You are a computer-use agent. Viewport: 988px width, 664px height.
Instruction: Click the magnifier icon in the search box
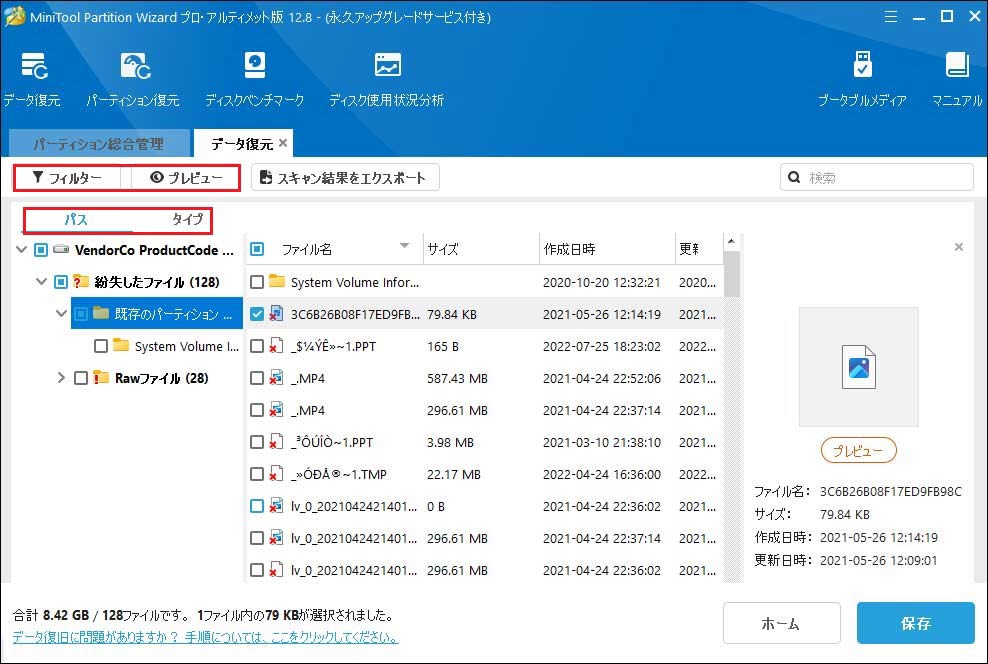[x=795, y=178]
